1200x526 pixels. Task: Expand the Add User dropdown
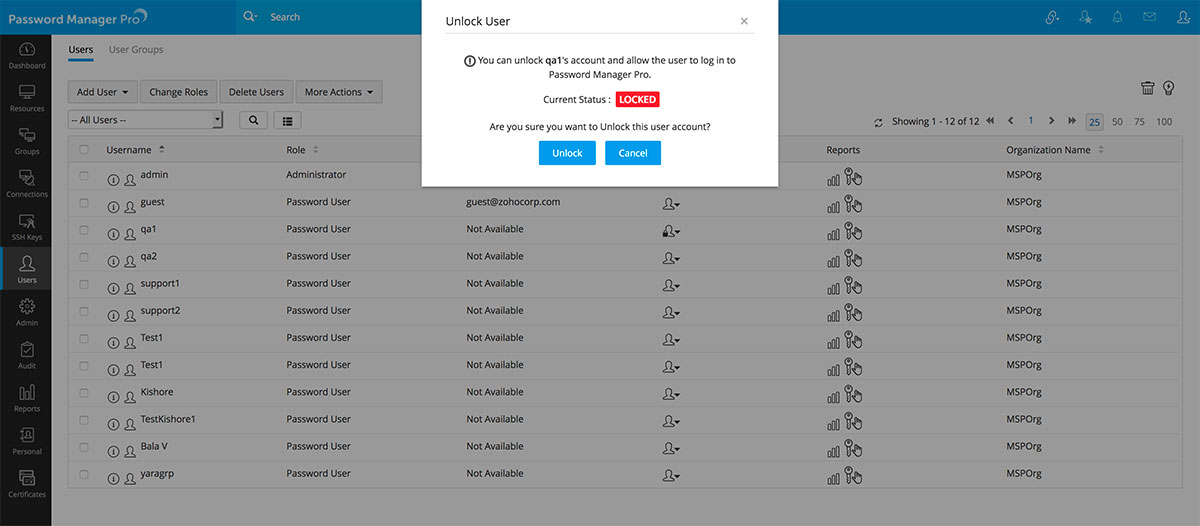(103, 92)
